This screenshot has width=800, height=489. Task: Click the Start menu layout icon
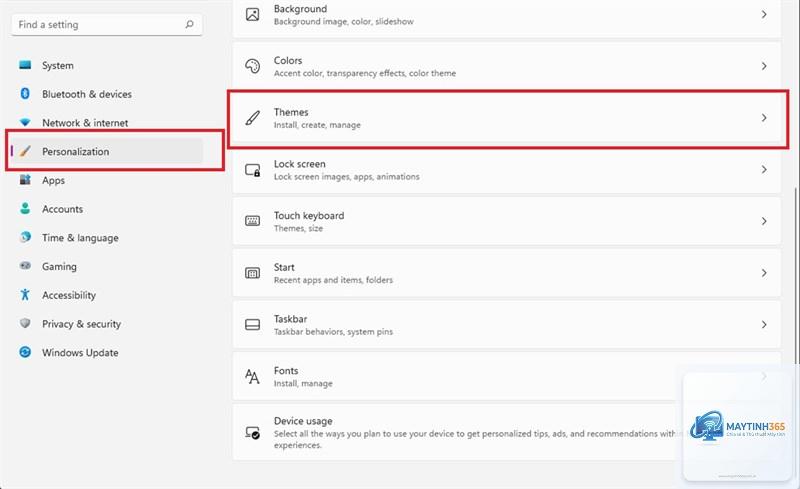pos(253,273)
